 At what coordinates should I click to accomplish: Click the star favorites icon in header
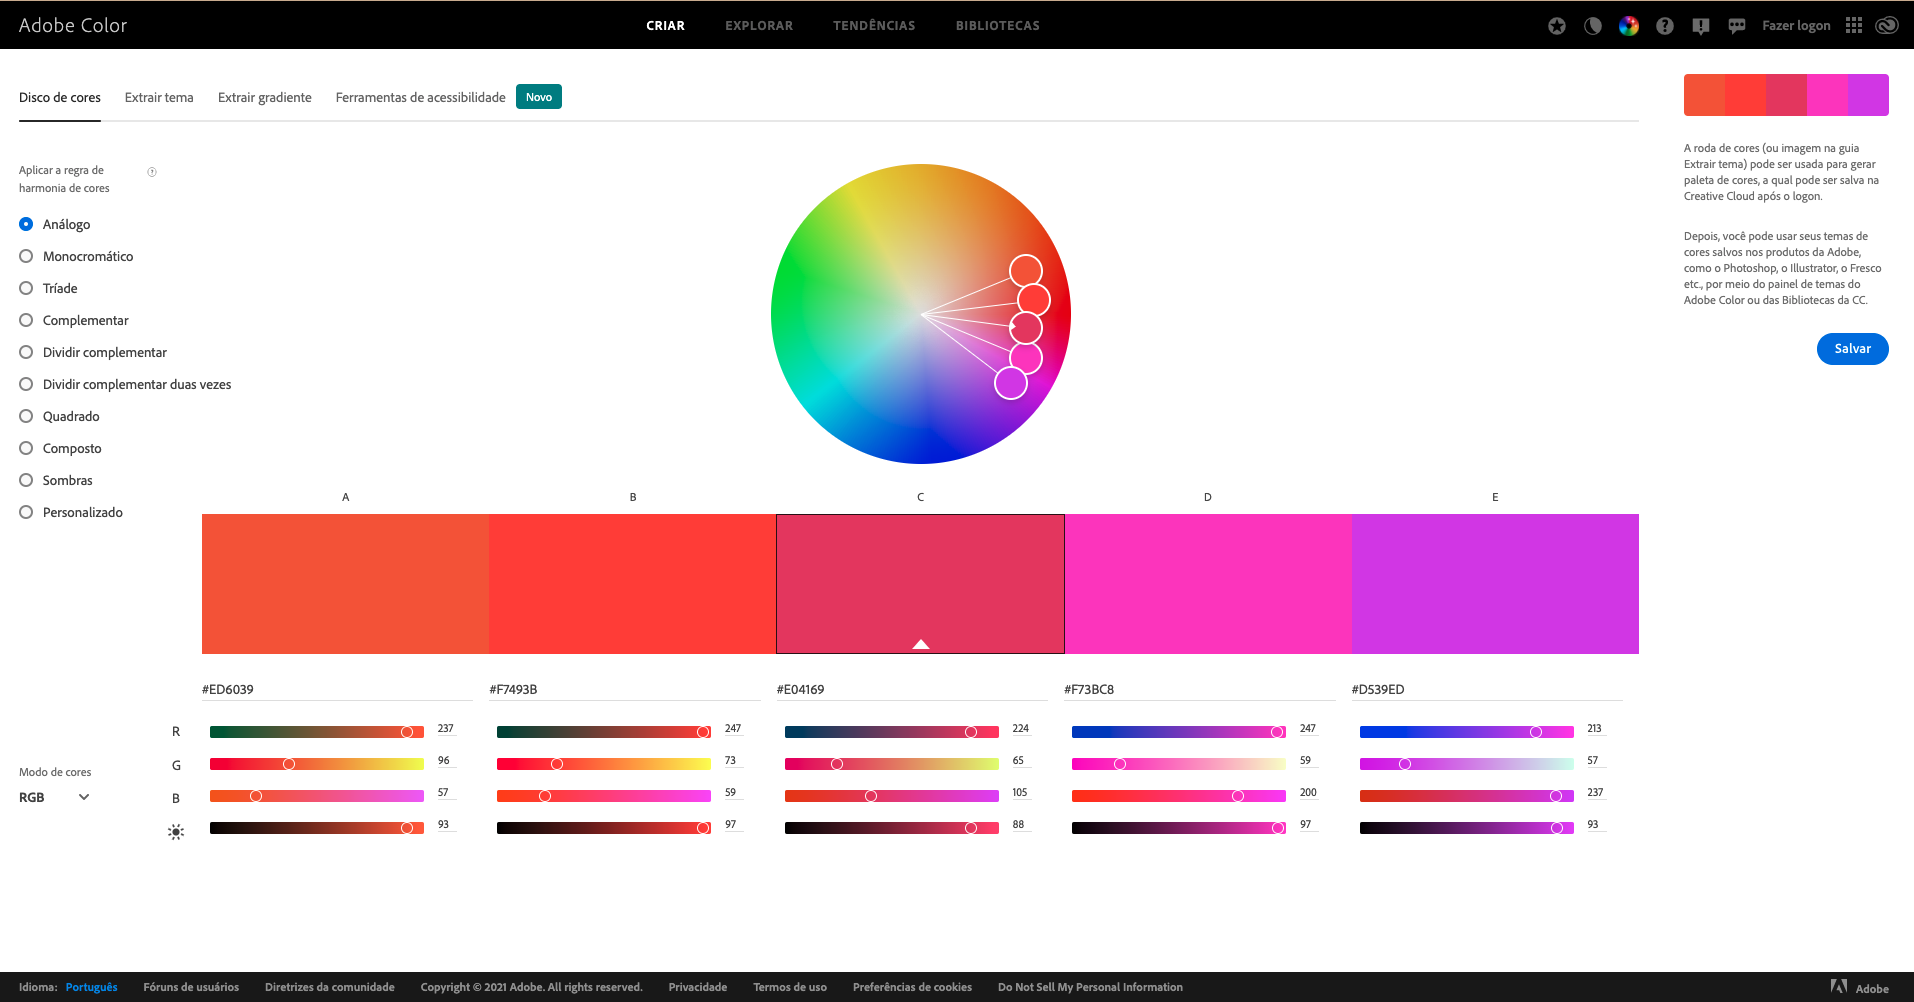1557,25
